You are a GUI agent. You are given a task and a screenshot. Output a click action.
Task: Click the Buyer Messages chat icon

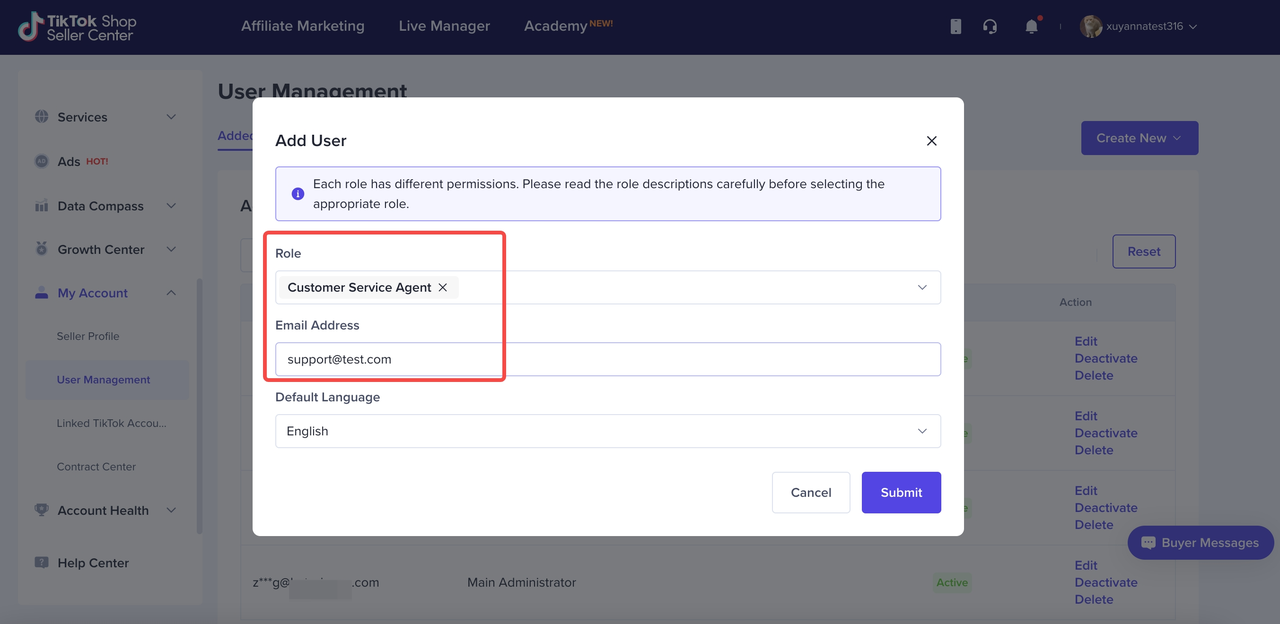point(1148,543)
